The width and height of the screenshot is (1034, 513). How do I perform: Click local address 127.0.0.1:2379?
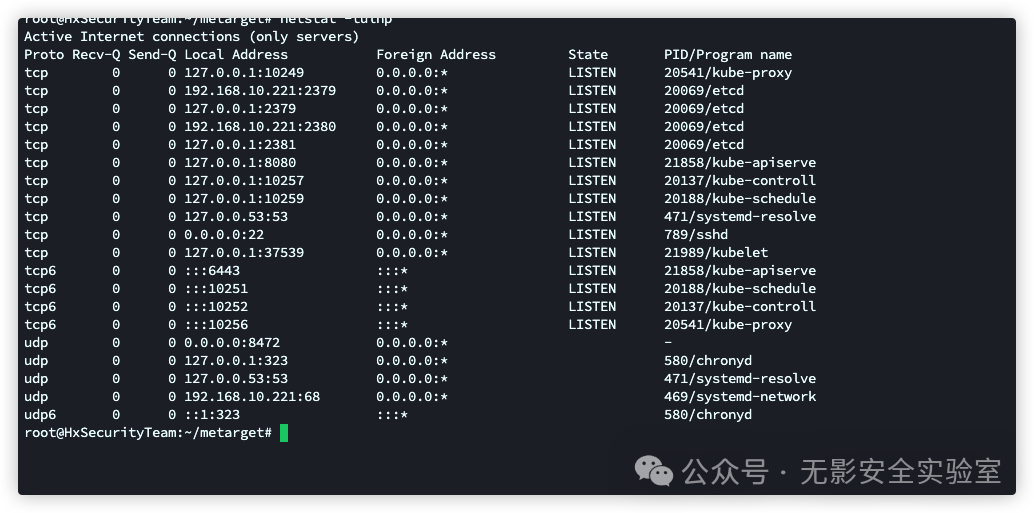click(240, 109)
